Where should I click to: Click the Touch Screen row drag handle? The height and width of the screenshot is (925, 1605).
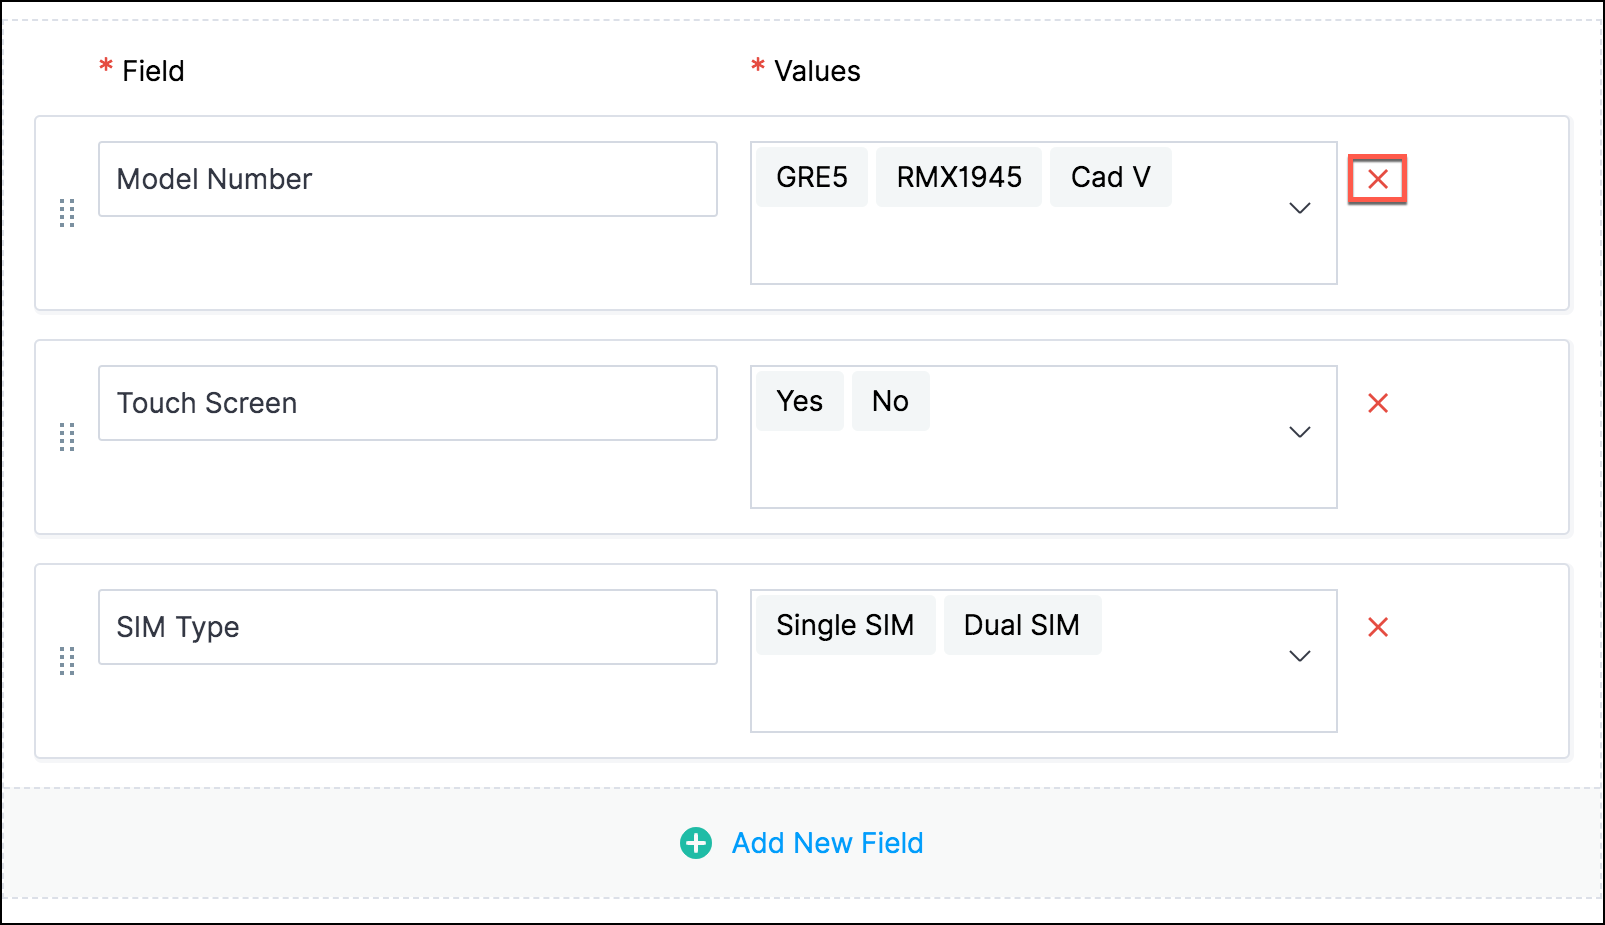coord(67,437)
